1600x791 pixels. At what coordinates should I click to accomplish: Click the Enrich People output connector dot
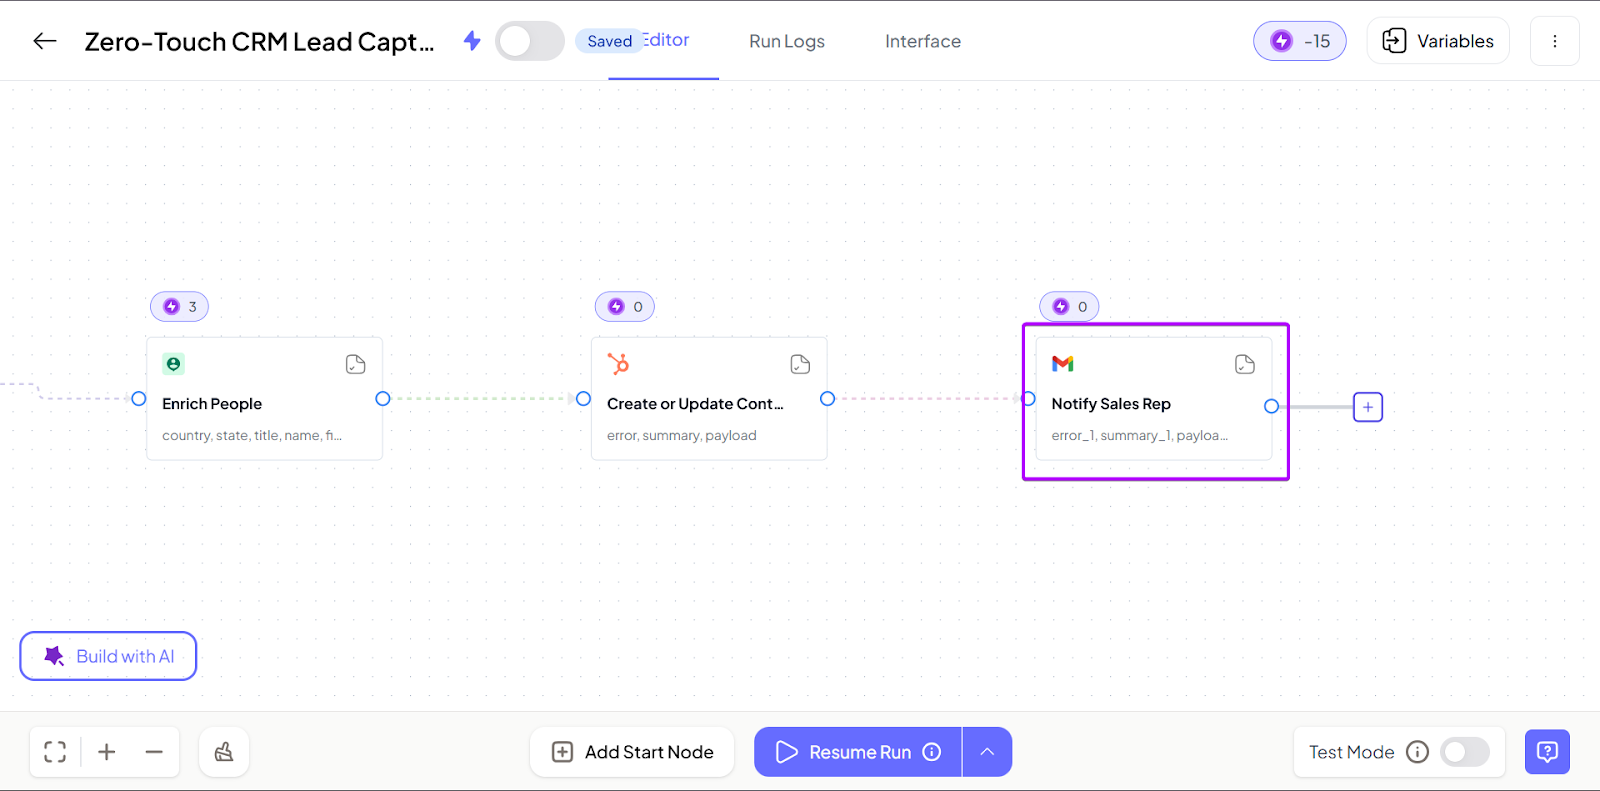click(x=383, y=399)
